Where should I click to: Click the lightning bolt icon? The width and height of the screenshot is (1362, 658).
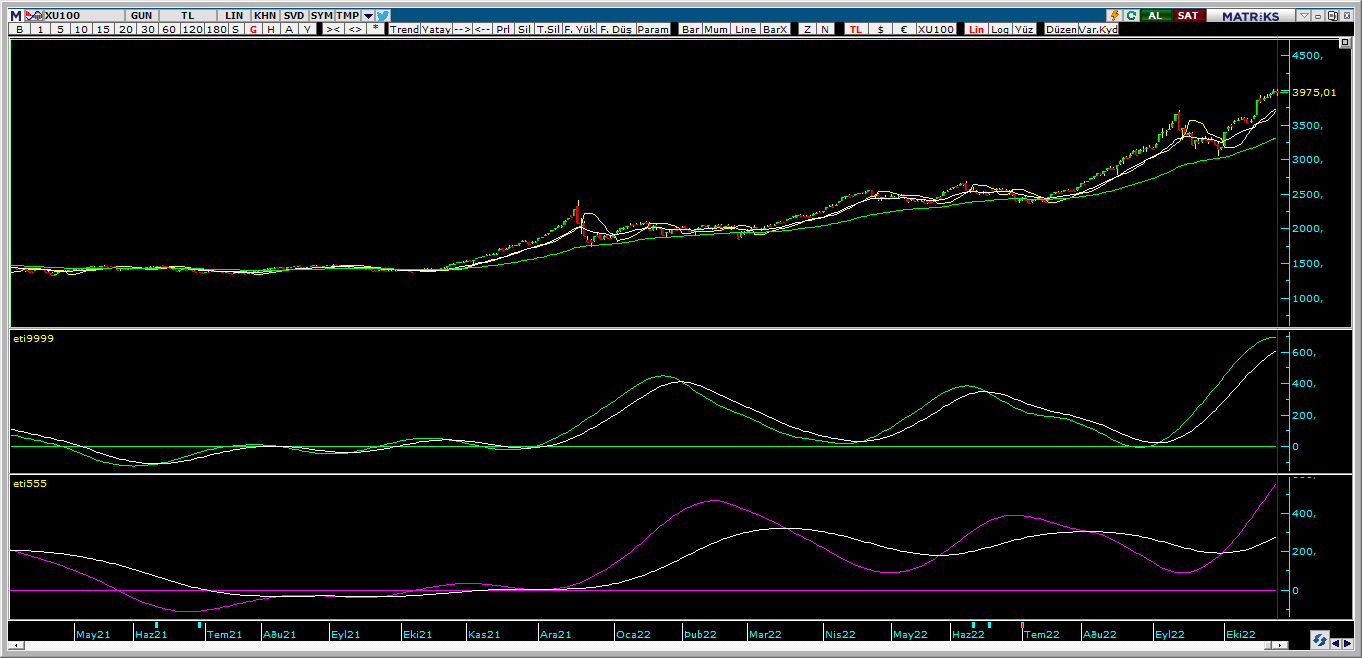click(x=1115, y=16)
